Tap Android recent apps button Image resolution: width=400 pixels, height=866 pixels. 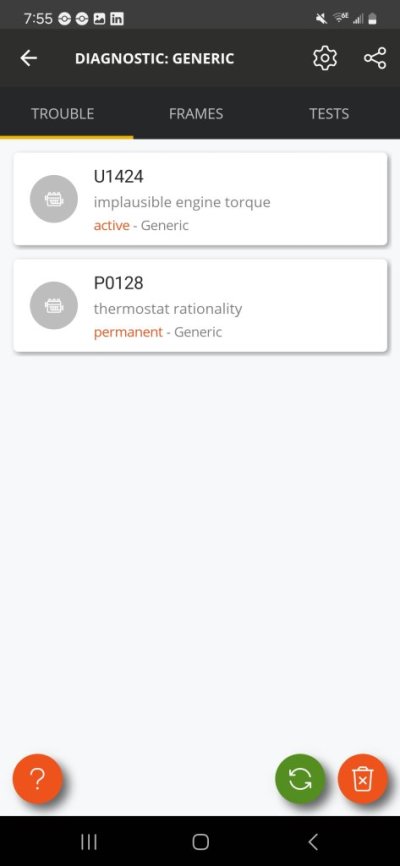coord(89,842)
